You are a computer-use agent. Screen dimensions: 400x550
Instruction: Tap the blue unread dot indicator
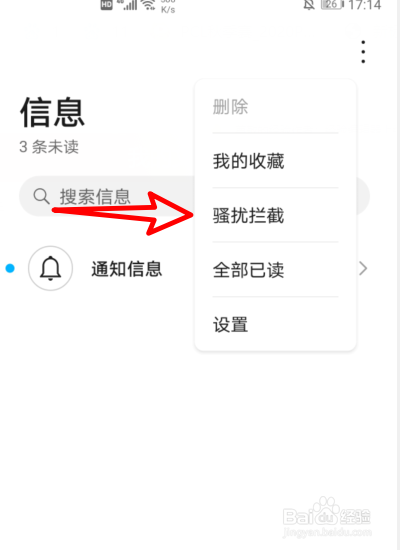10,268
